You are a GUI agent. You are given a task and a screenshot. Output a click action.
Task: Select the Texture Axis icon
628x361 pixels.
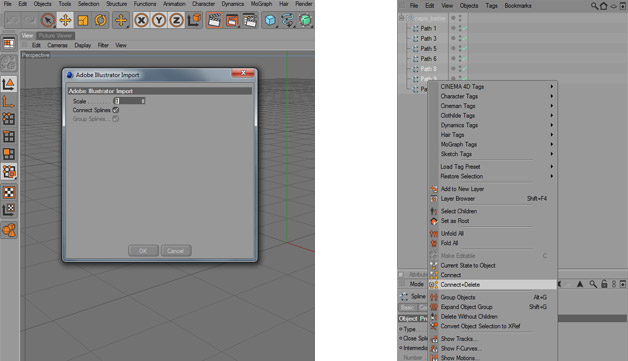pyautogui.click(x=9, y=210)
